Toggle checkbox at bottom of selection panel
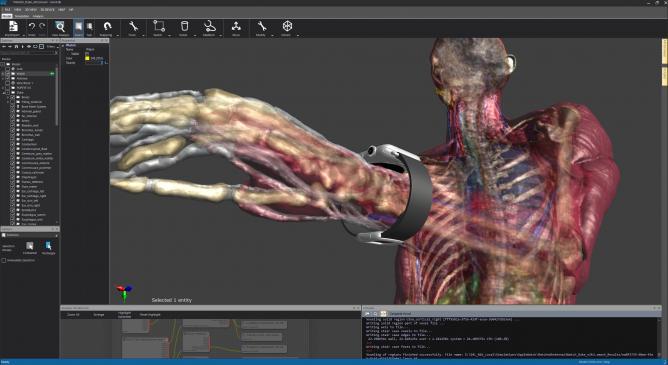The width and height of the screenshot is (668, 365). point(4,260)
